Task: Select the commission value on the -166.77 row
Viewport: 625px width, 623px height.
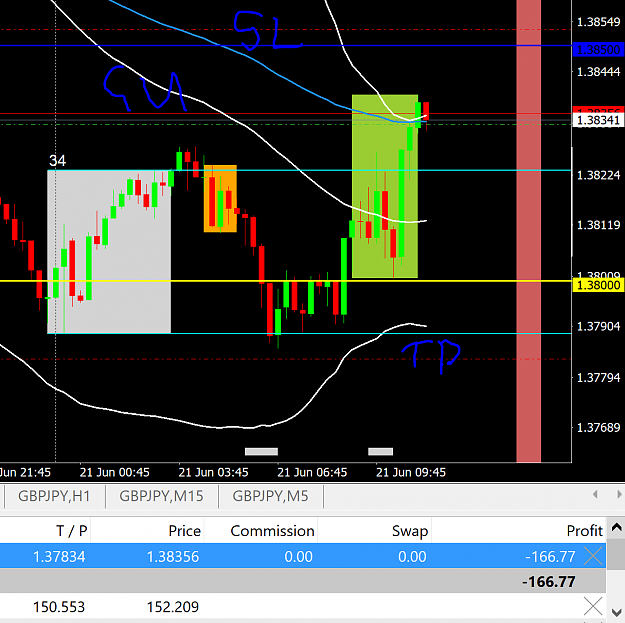Action: 299,556
